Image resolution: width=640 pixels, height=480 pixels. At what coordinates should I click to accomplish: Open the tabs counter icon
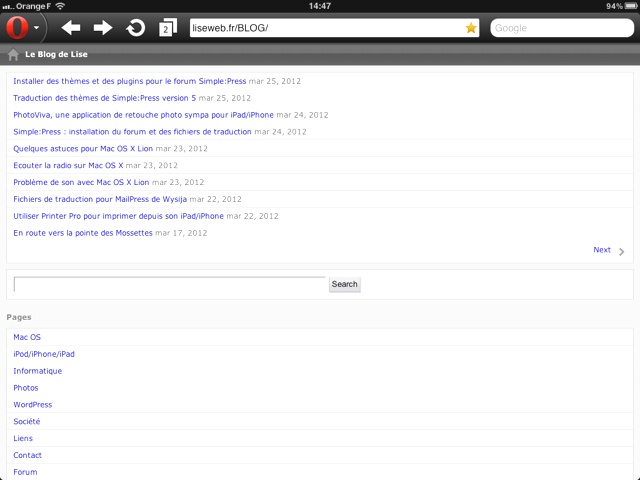click(x=168, y=28)
